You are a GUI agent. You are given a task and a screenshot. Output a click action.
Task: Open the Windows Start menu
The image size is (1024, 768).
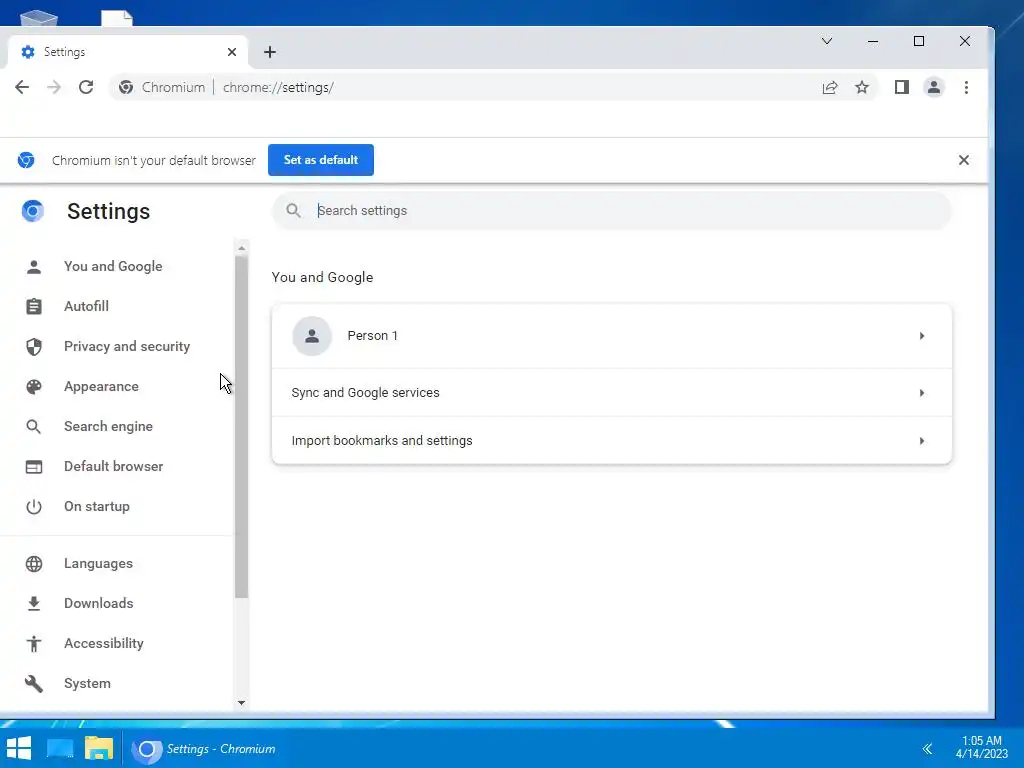point(19,749)
